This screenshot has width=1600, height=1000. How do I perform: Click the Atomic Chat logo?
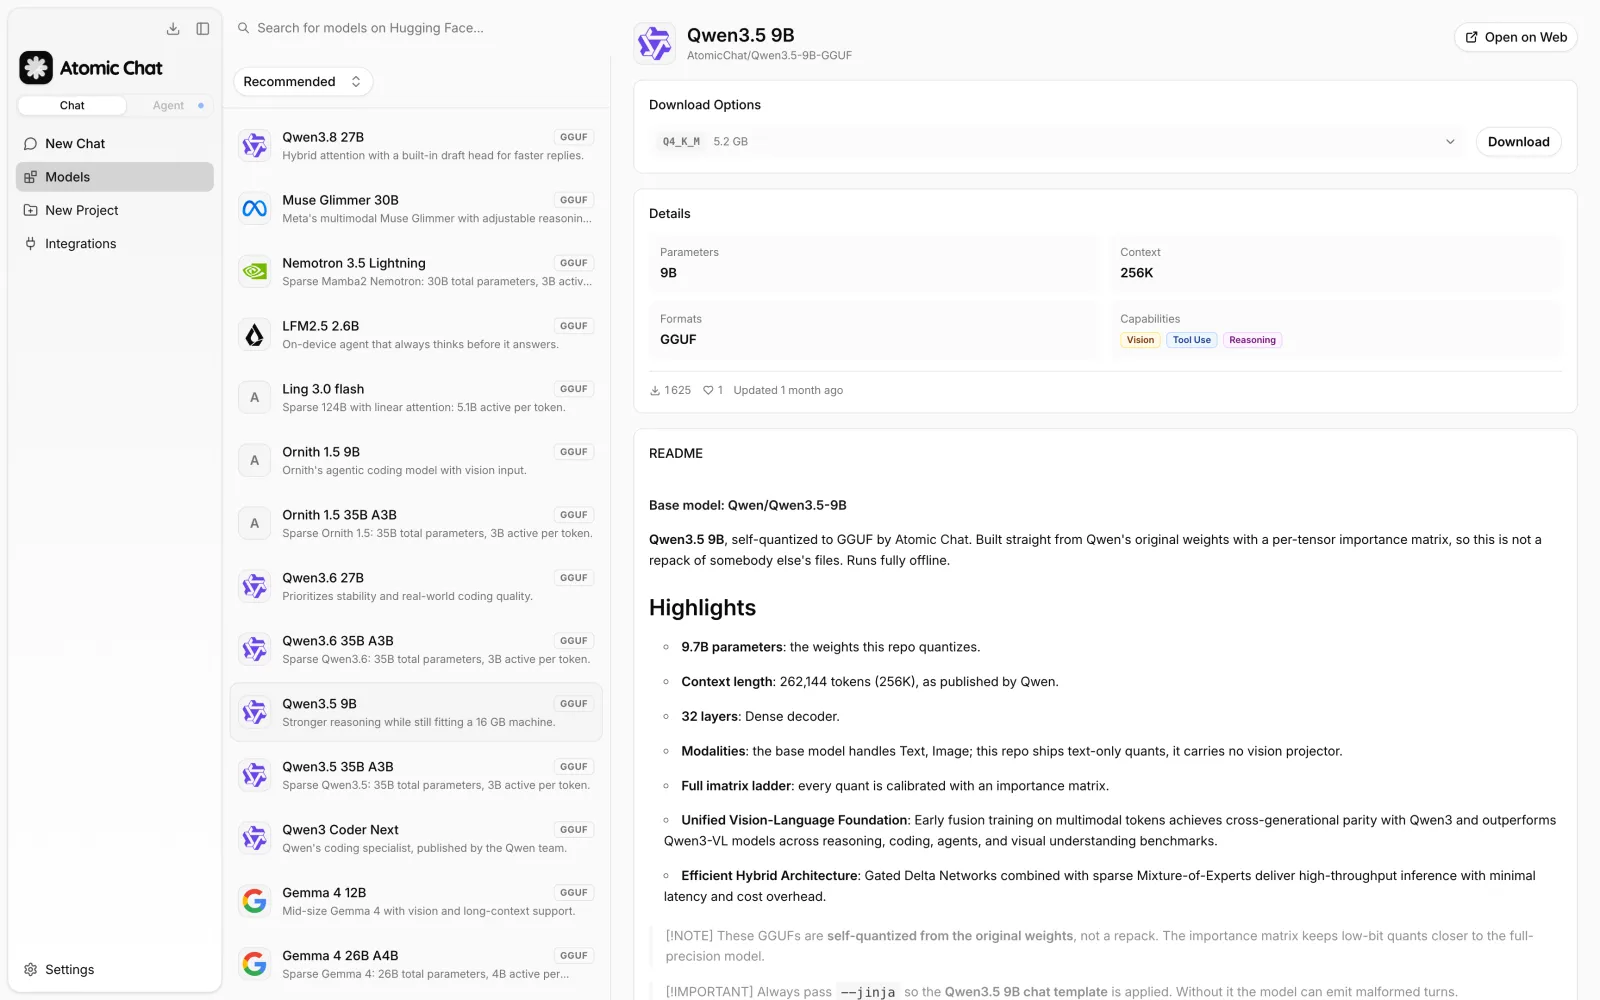point(36,68)
